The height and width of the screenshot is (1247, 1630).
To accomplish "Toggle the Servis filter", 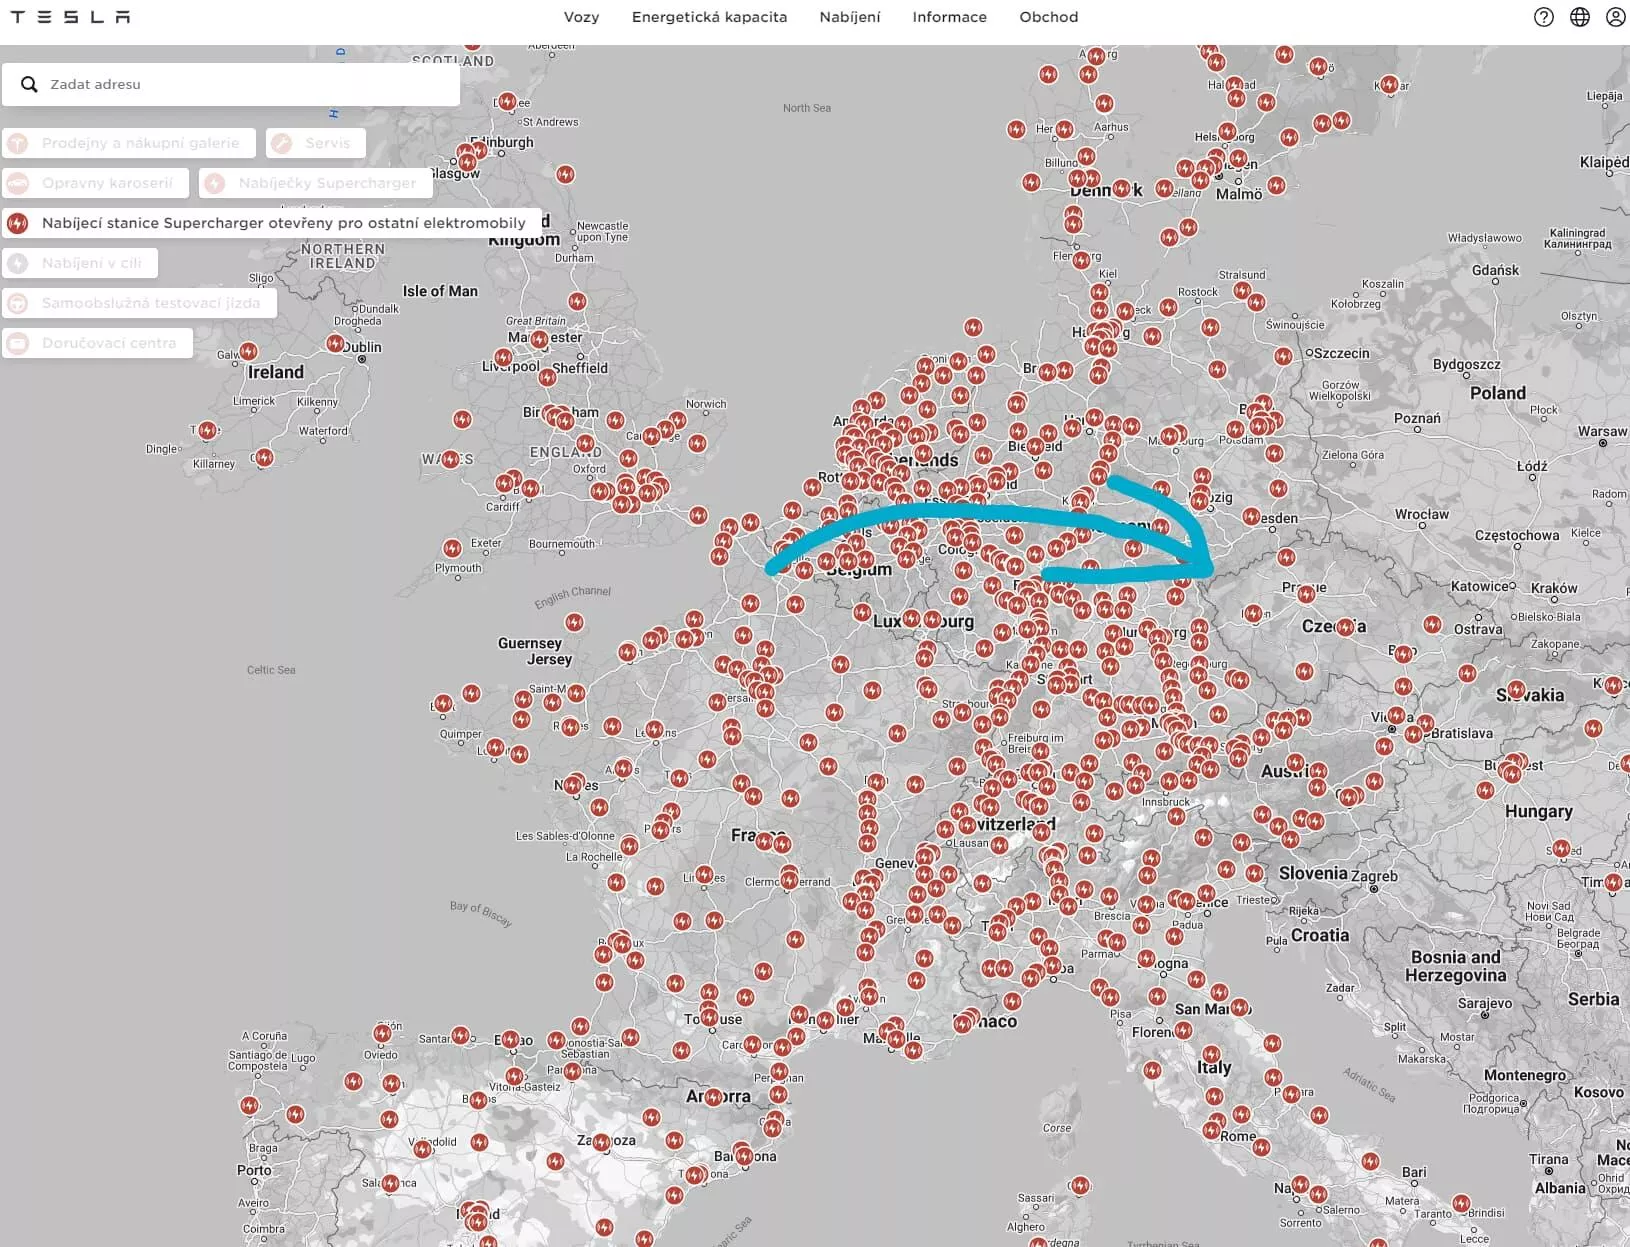I will [316, 143].
